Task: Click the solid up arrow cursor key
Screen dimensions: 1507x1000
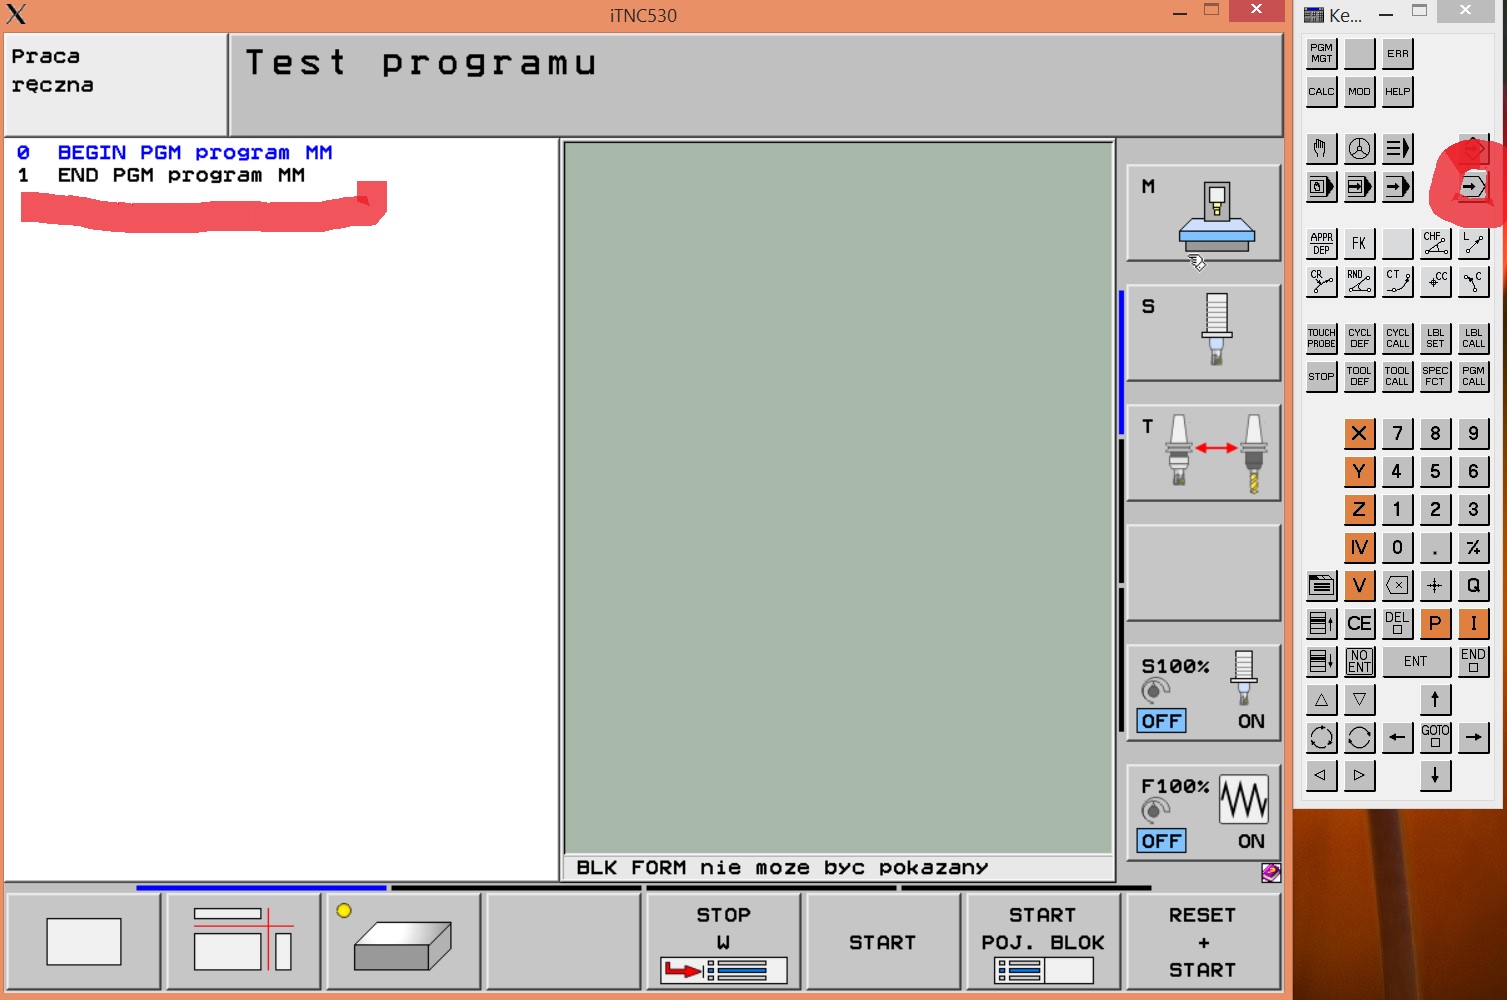Action: (1435, 699)
